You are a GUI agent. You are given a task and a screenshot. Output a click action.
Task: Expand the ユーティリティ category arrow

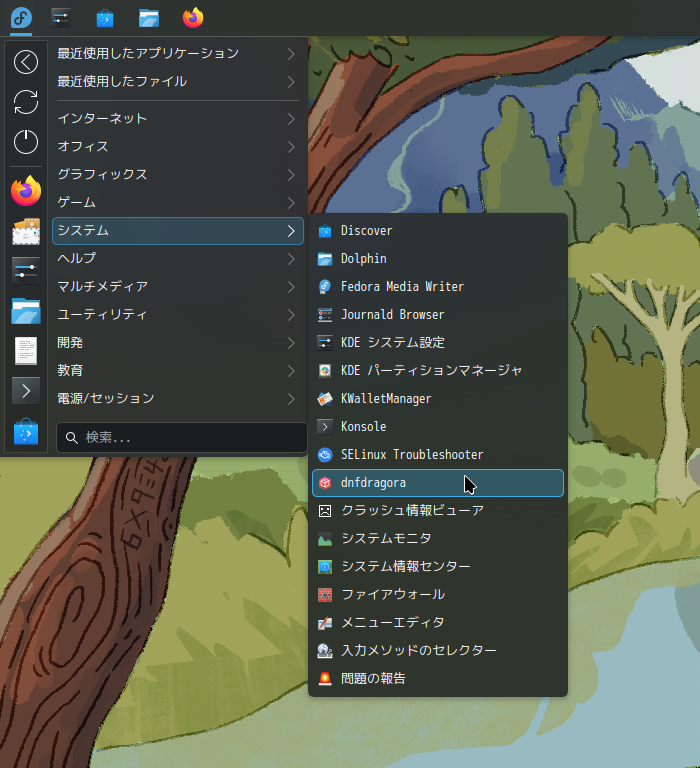click(x=291, y=314)
